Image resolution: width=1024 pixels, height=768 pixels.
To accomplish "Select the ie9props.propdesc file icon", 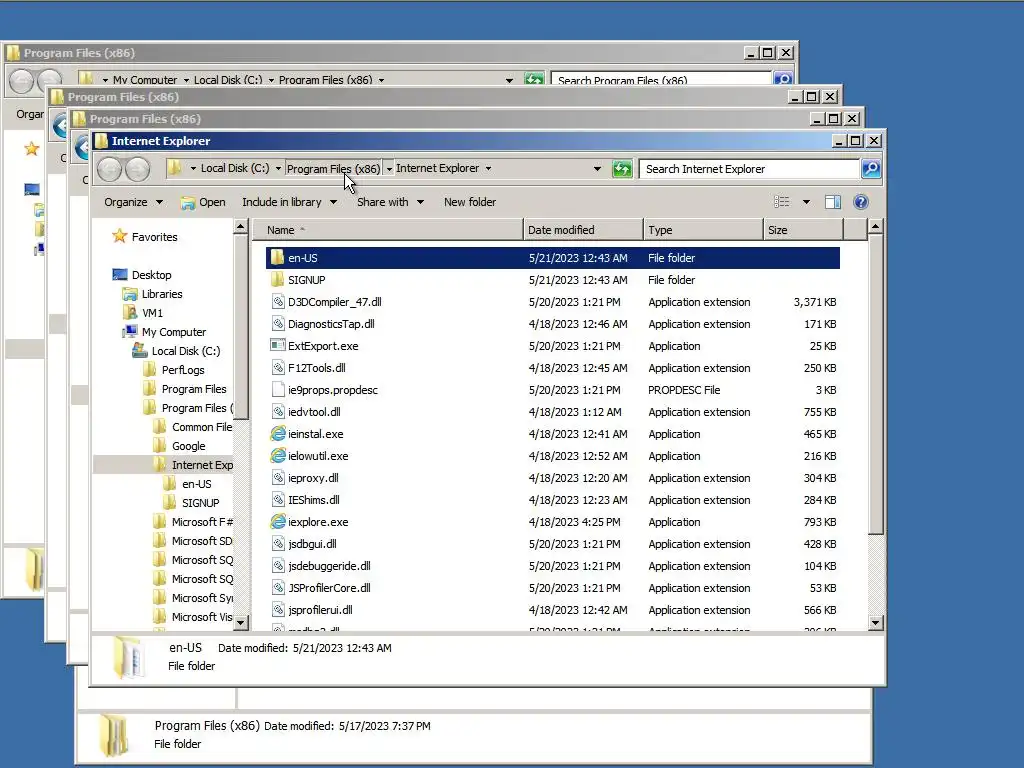I will [278, 390].
